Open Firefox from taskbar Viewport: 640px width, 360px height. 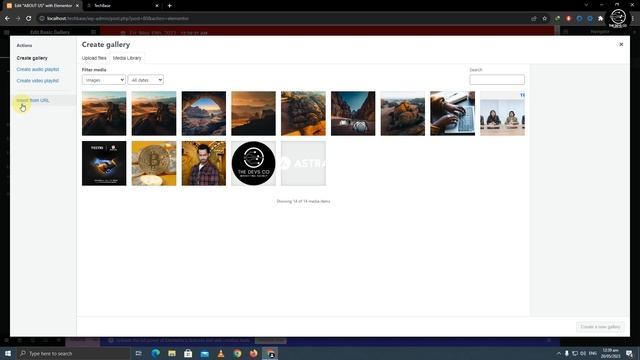click(253, 353)
